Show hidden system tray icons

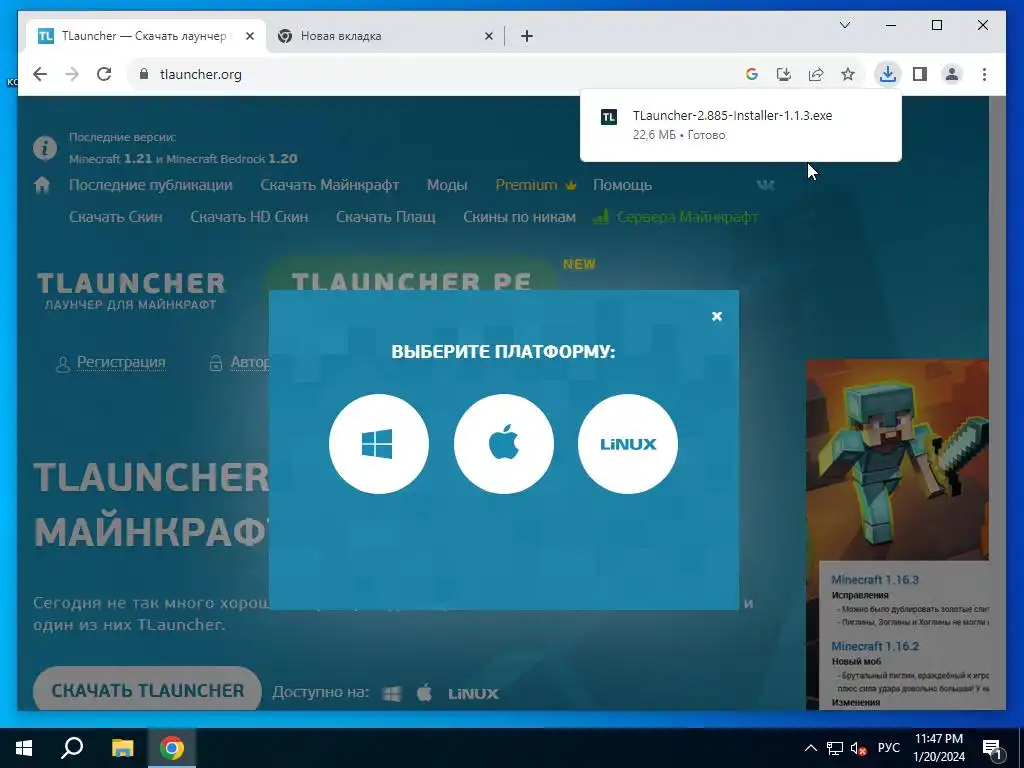click(810, 748)
